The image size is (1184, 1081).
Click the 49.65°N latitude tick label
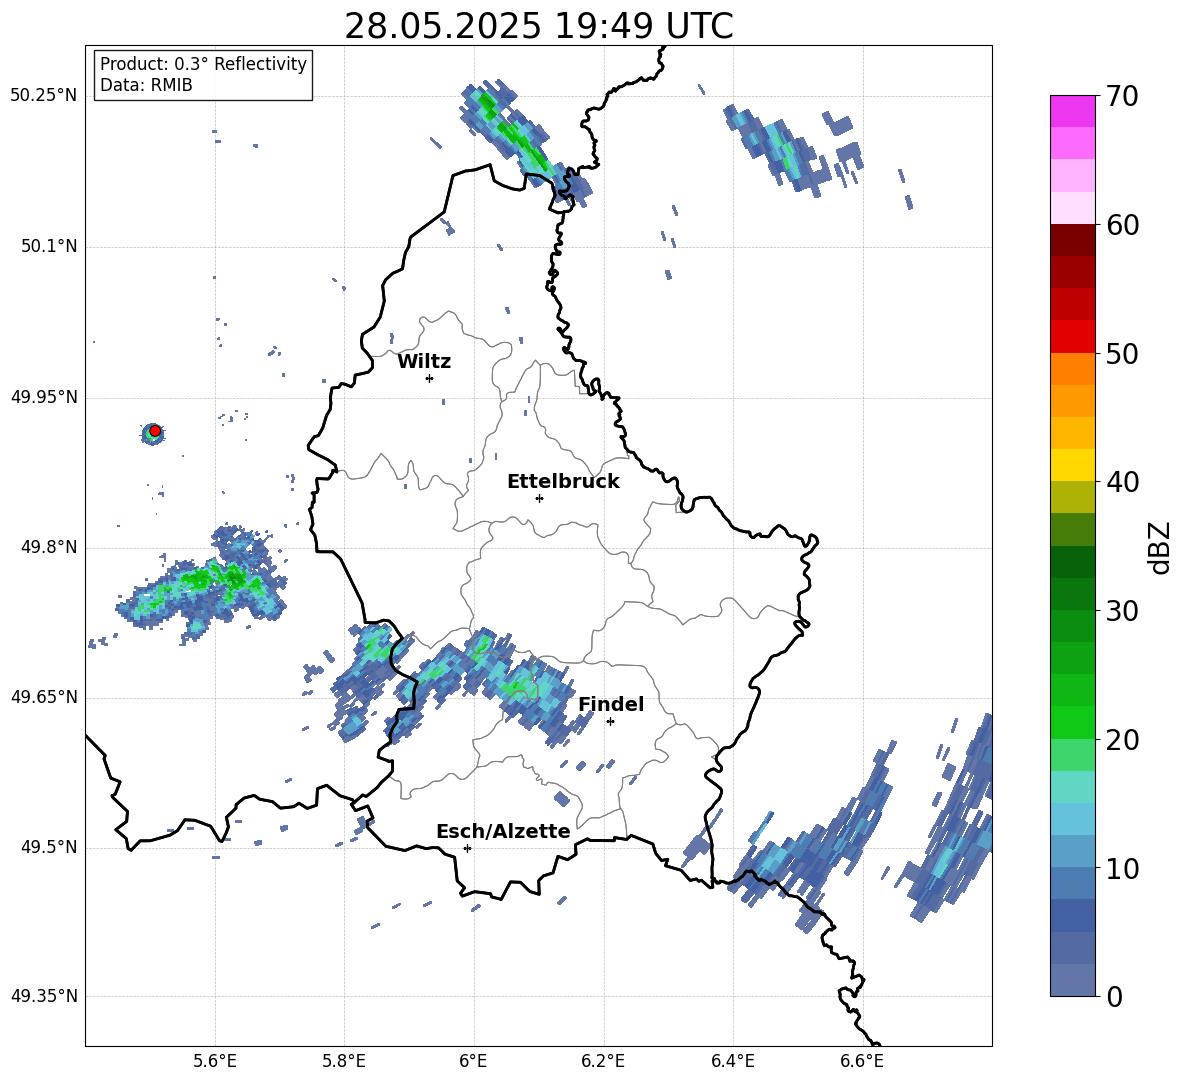click(44, 697)
